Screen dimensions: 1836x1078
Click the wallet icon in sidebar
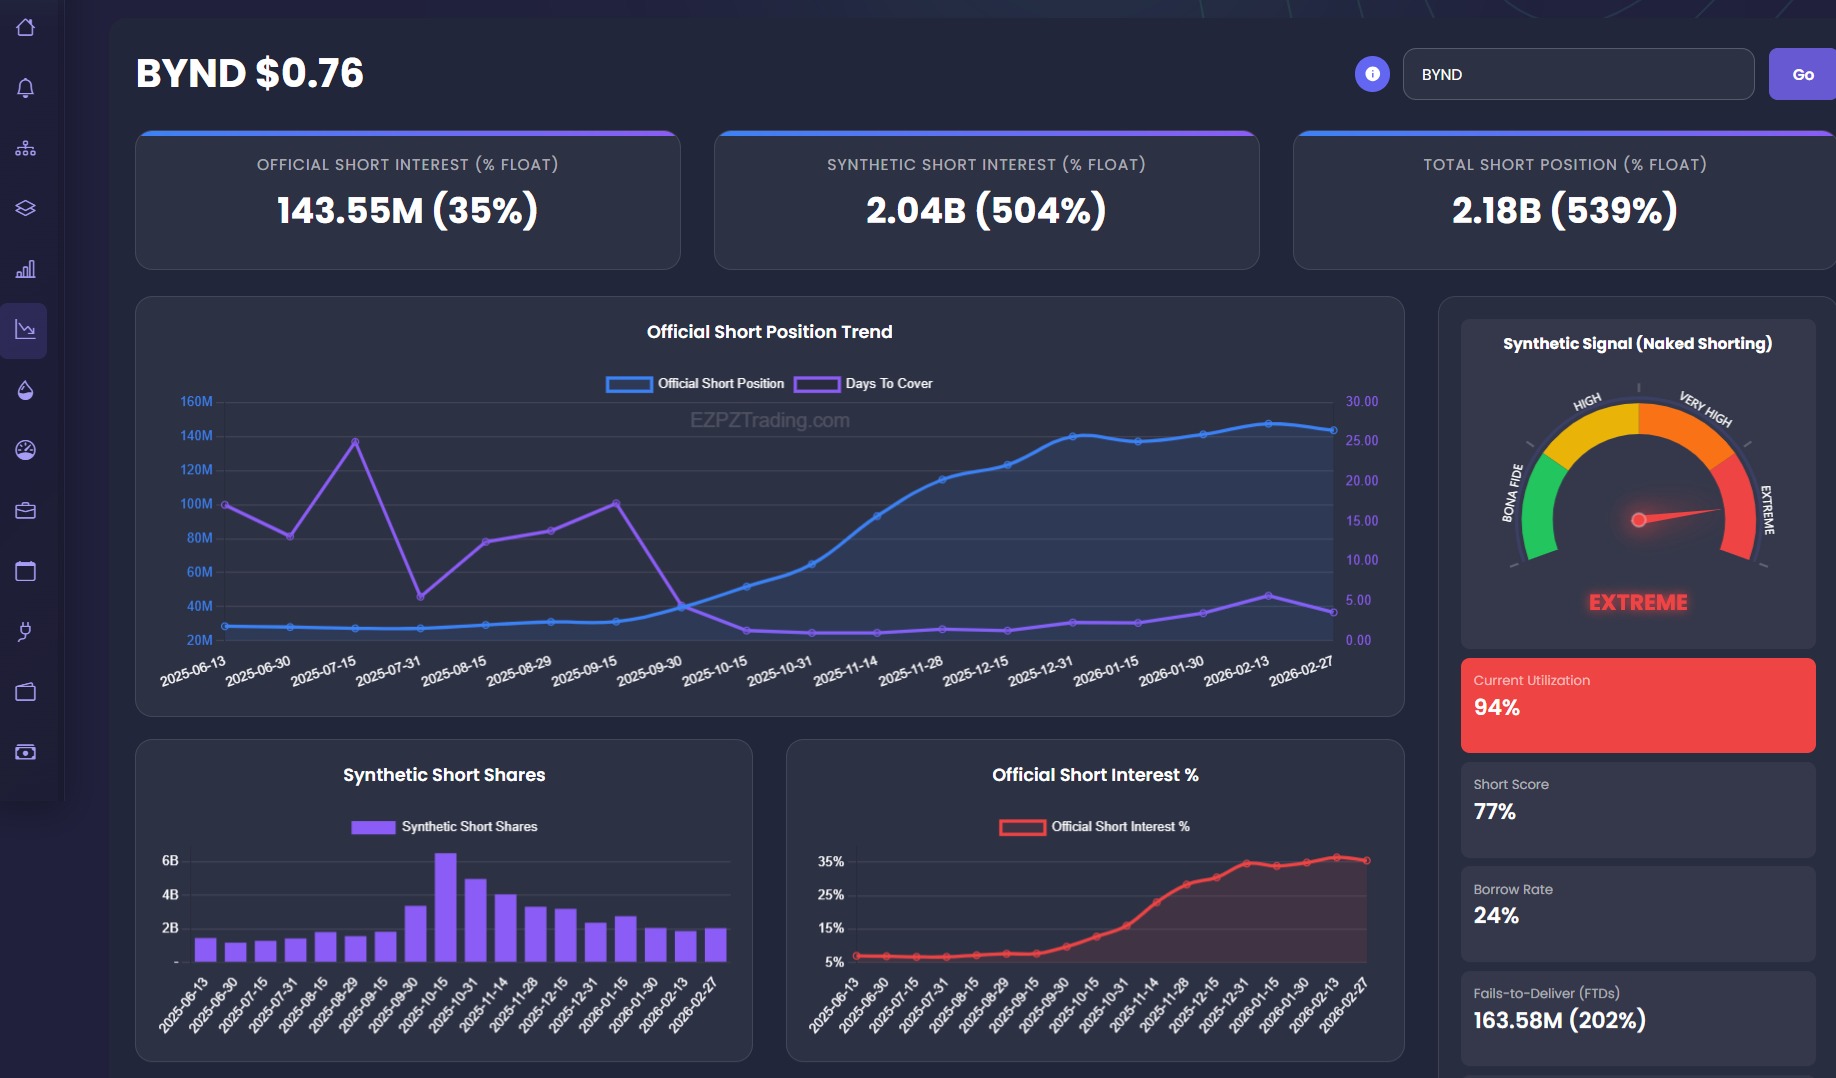click(x=26, y=692)
